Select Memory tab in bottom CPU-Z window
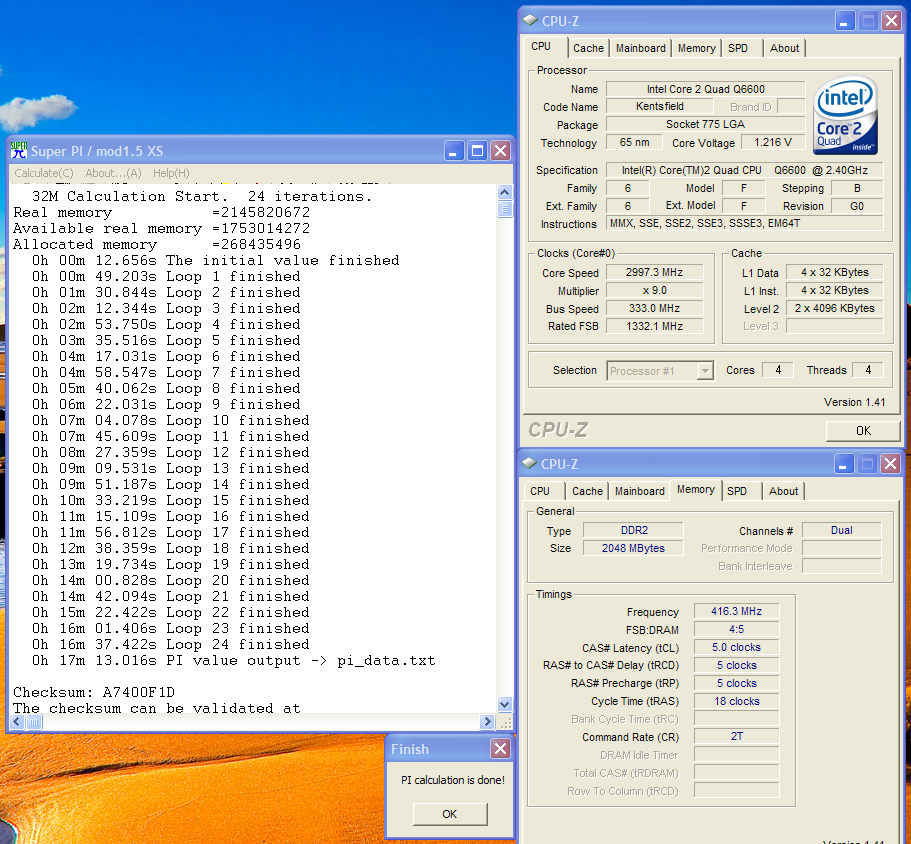The image size is (911, 844). [695, 489]
